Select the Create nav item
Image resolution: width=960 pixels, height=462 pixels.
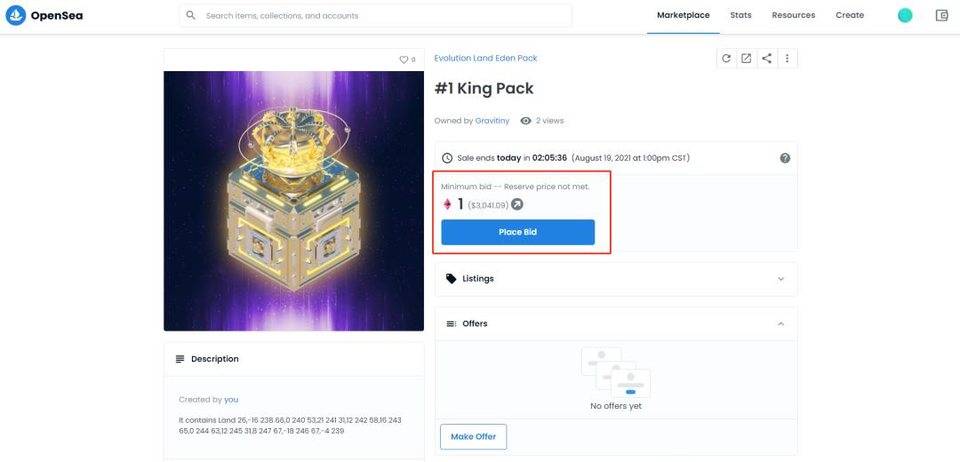(850, 15)
